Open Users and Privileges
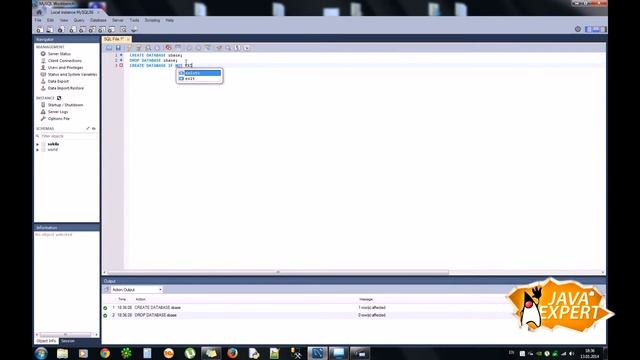Image resolution: width=640 pixels, height=360 pixels. coord(65,68)
